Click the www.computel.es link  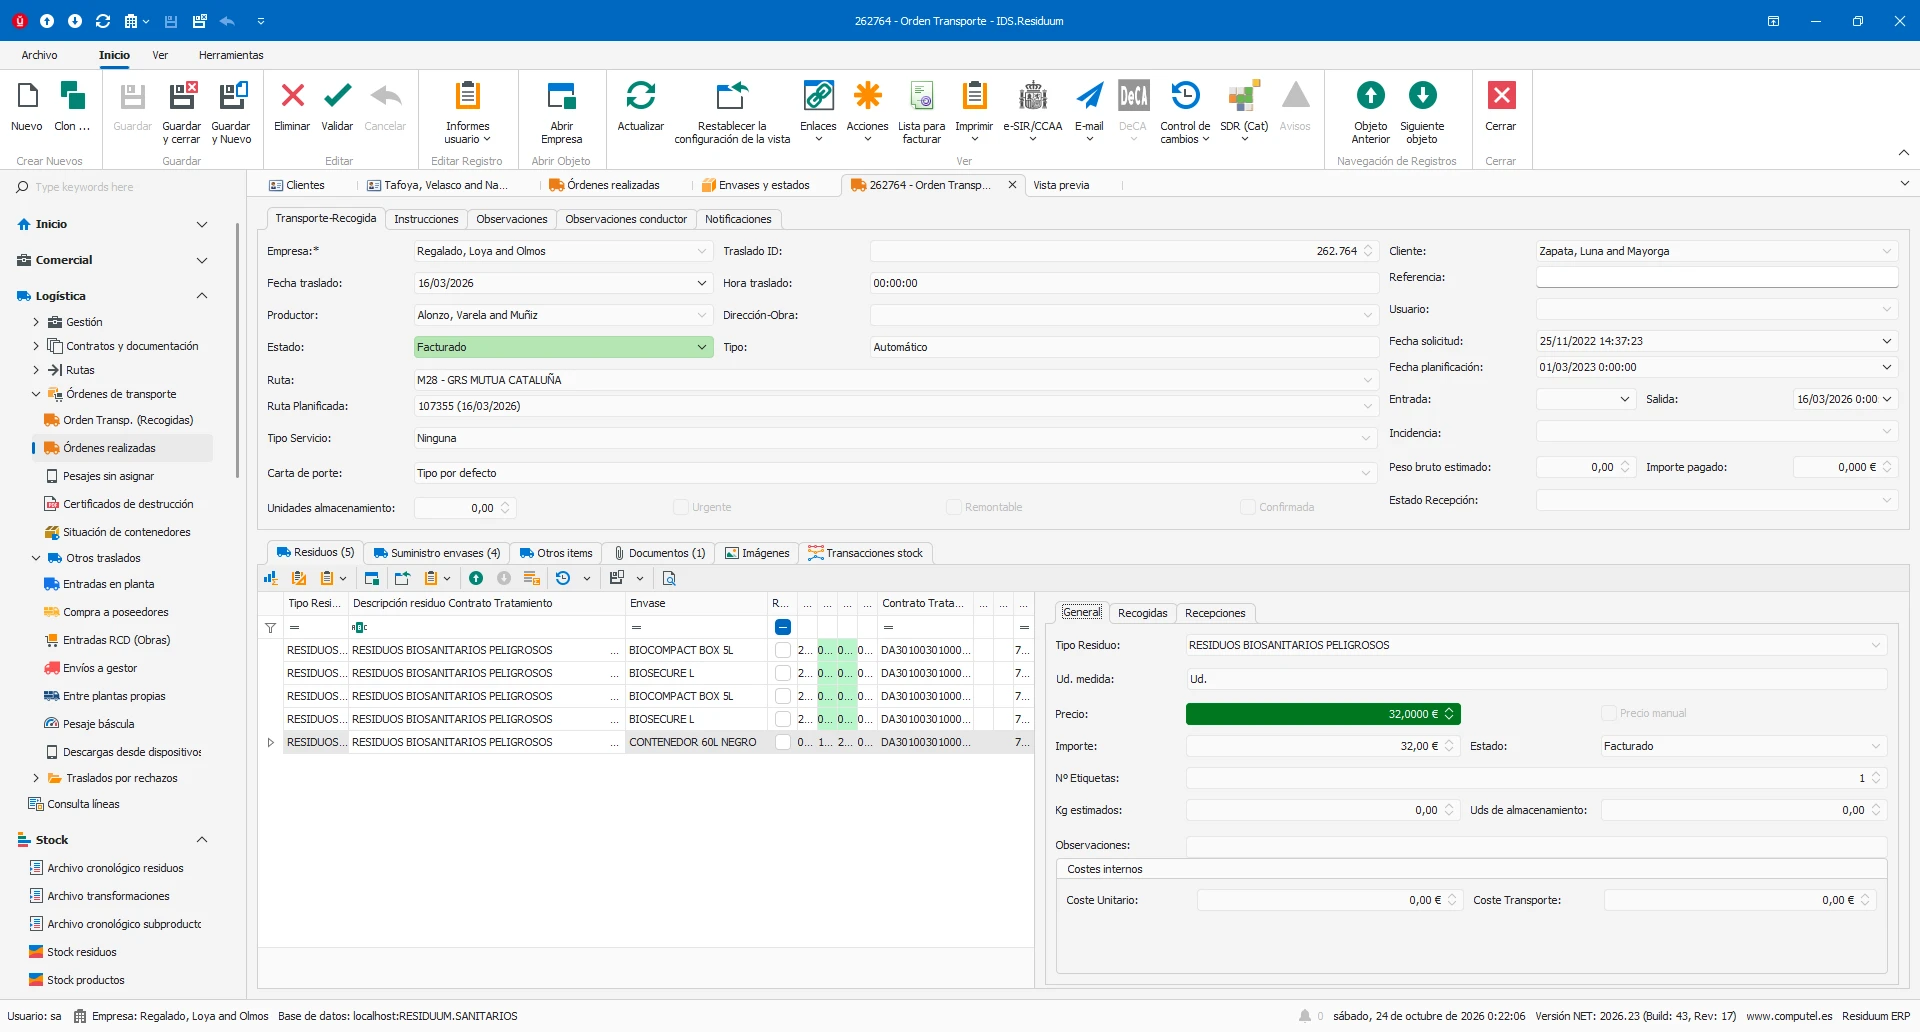(x=1789, y=1016)
